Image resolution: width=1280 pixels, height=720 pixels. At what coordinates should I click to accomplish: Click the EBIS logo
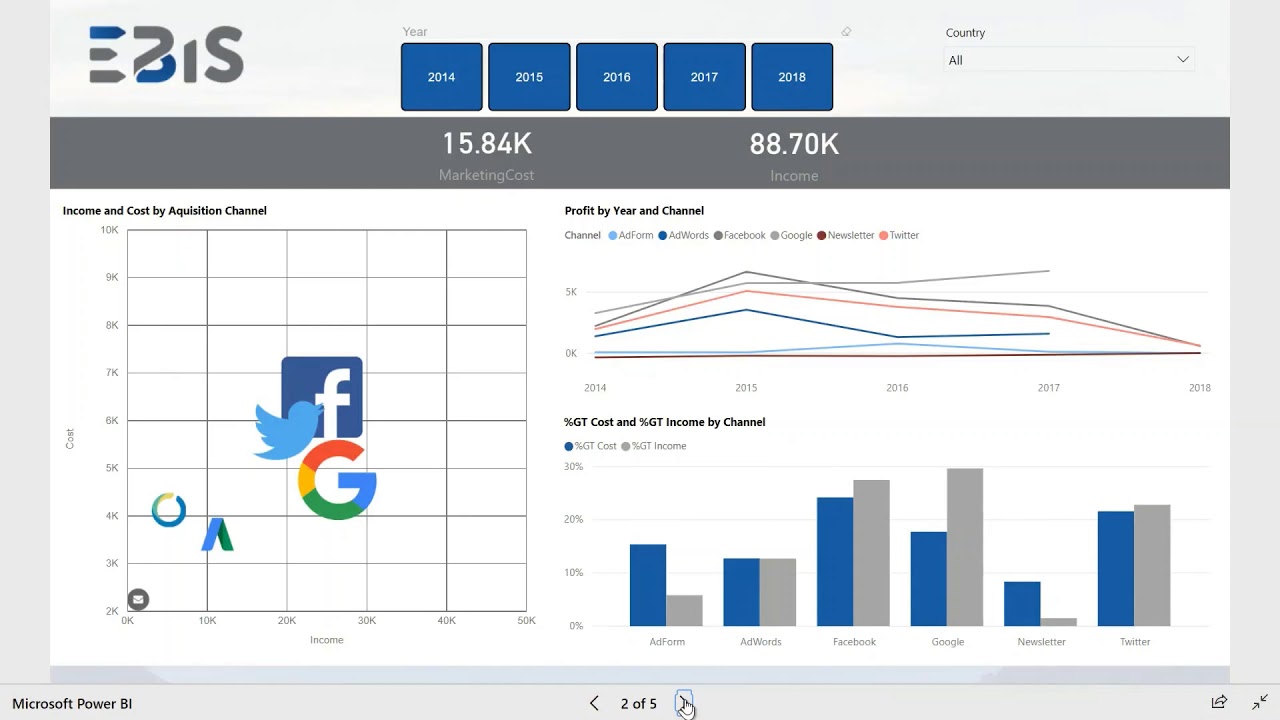pyautogui.click(x=166, y=55)
